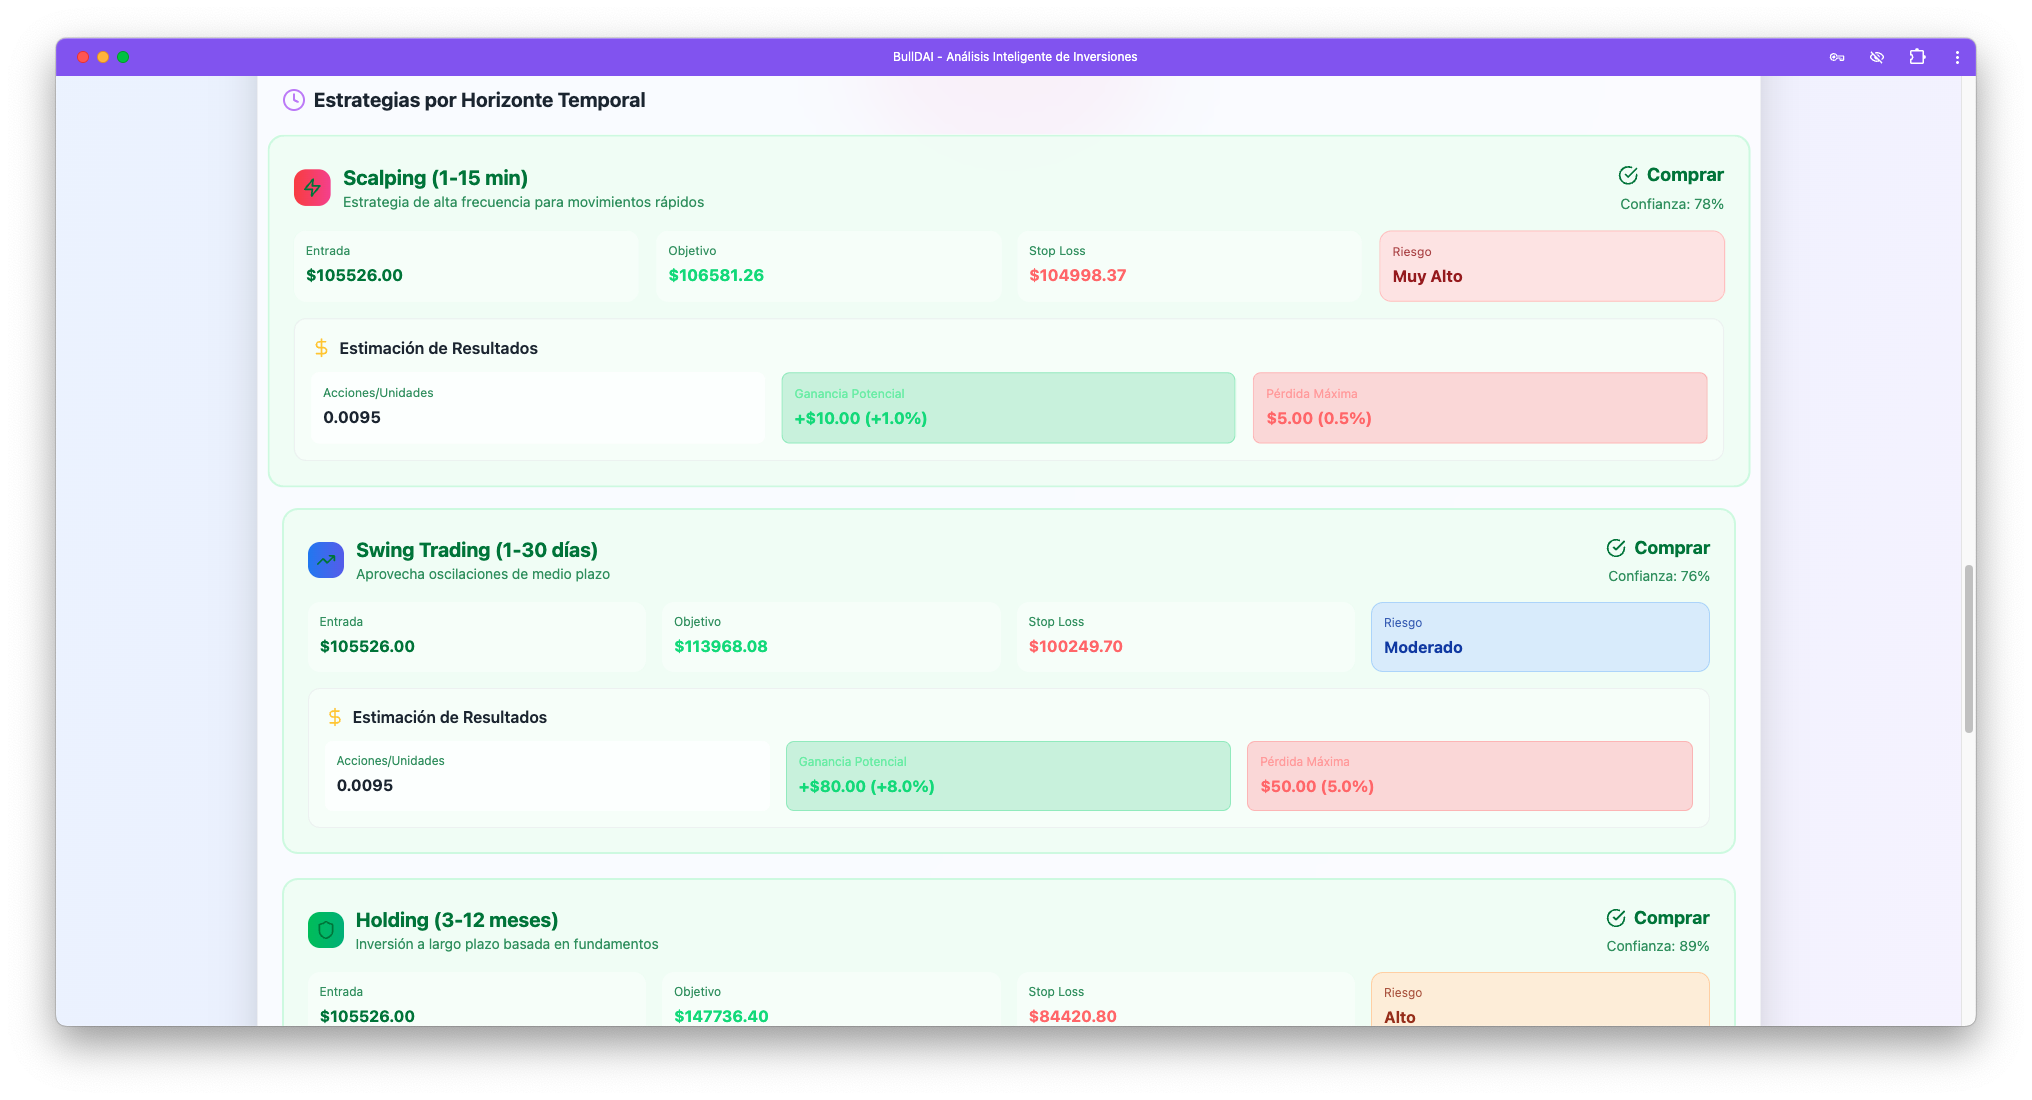Screen dimensions: 2032x1100
Task: Click Swing Trading Pérdida Máxima $50.00 box
Action: click(x=1469, y=776)
